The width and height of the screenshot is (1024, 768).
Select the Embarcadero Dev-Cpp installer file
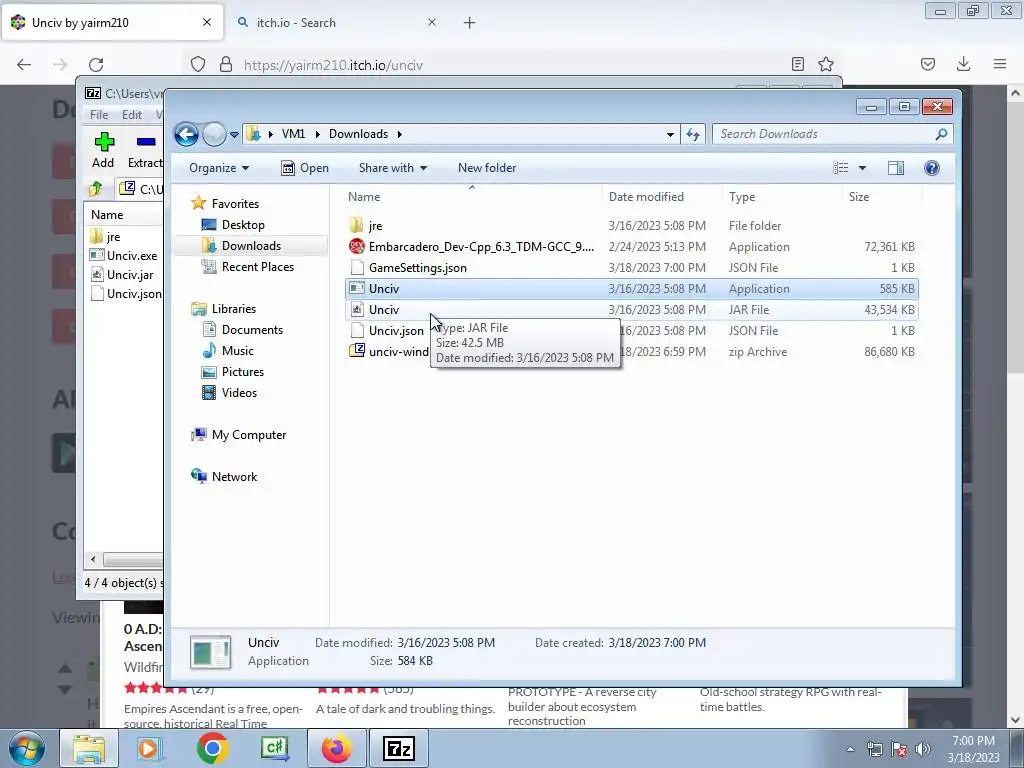click(632, 247)
